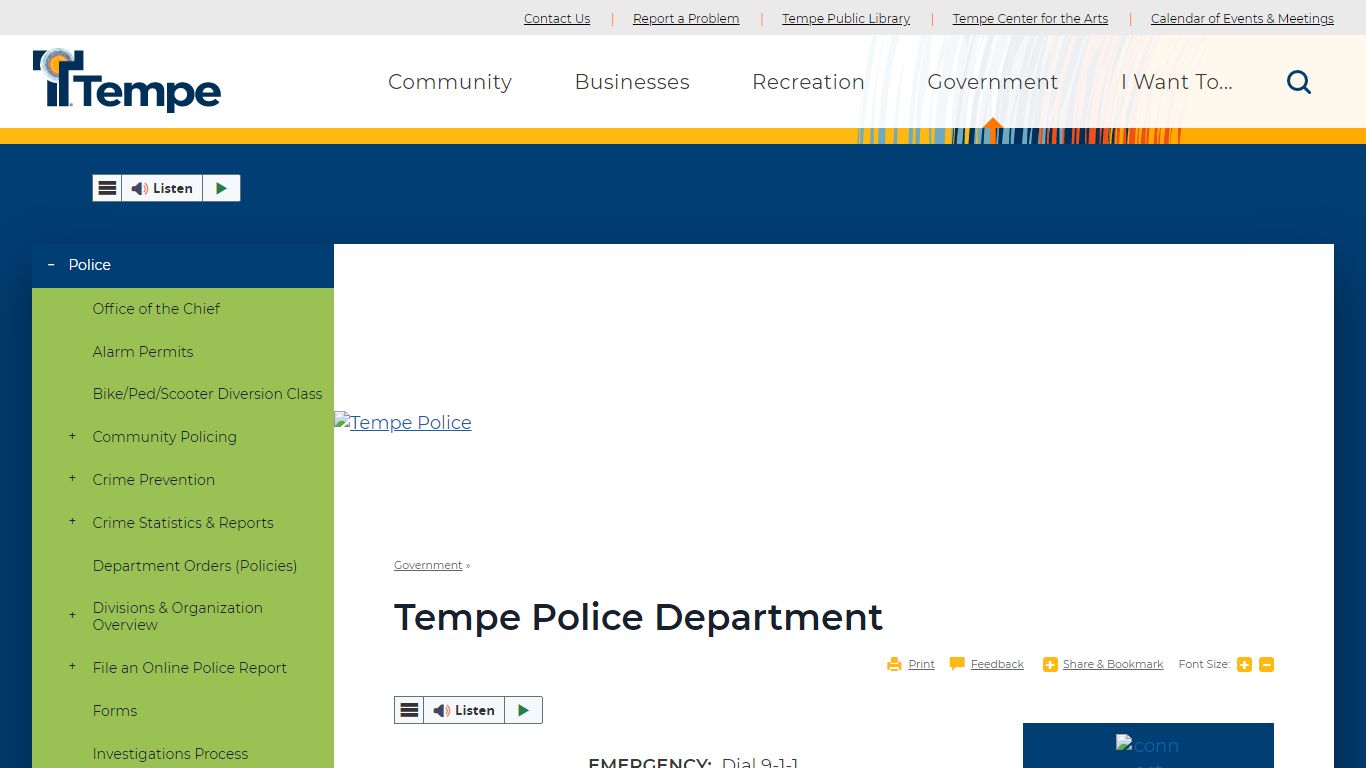Image resolution: width=1366 pixels, height=768 pixels.
Task: Click the Tempe city logo
Action: tap(127, 80)
